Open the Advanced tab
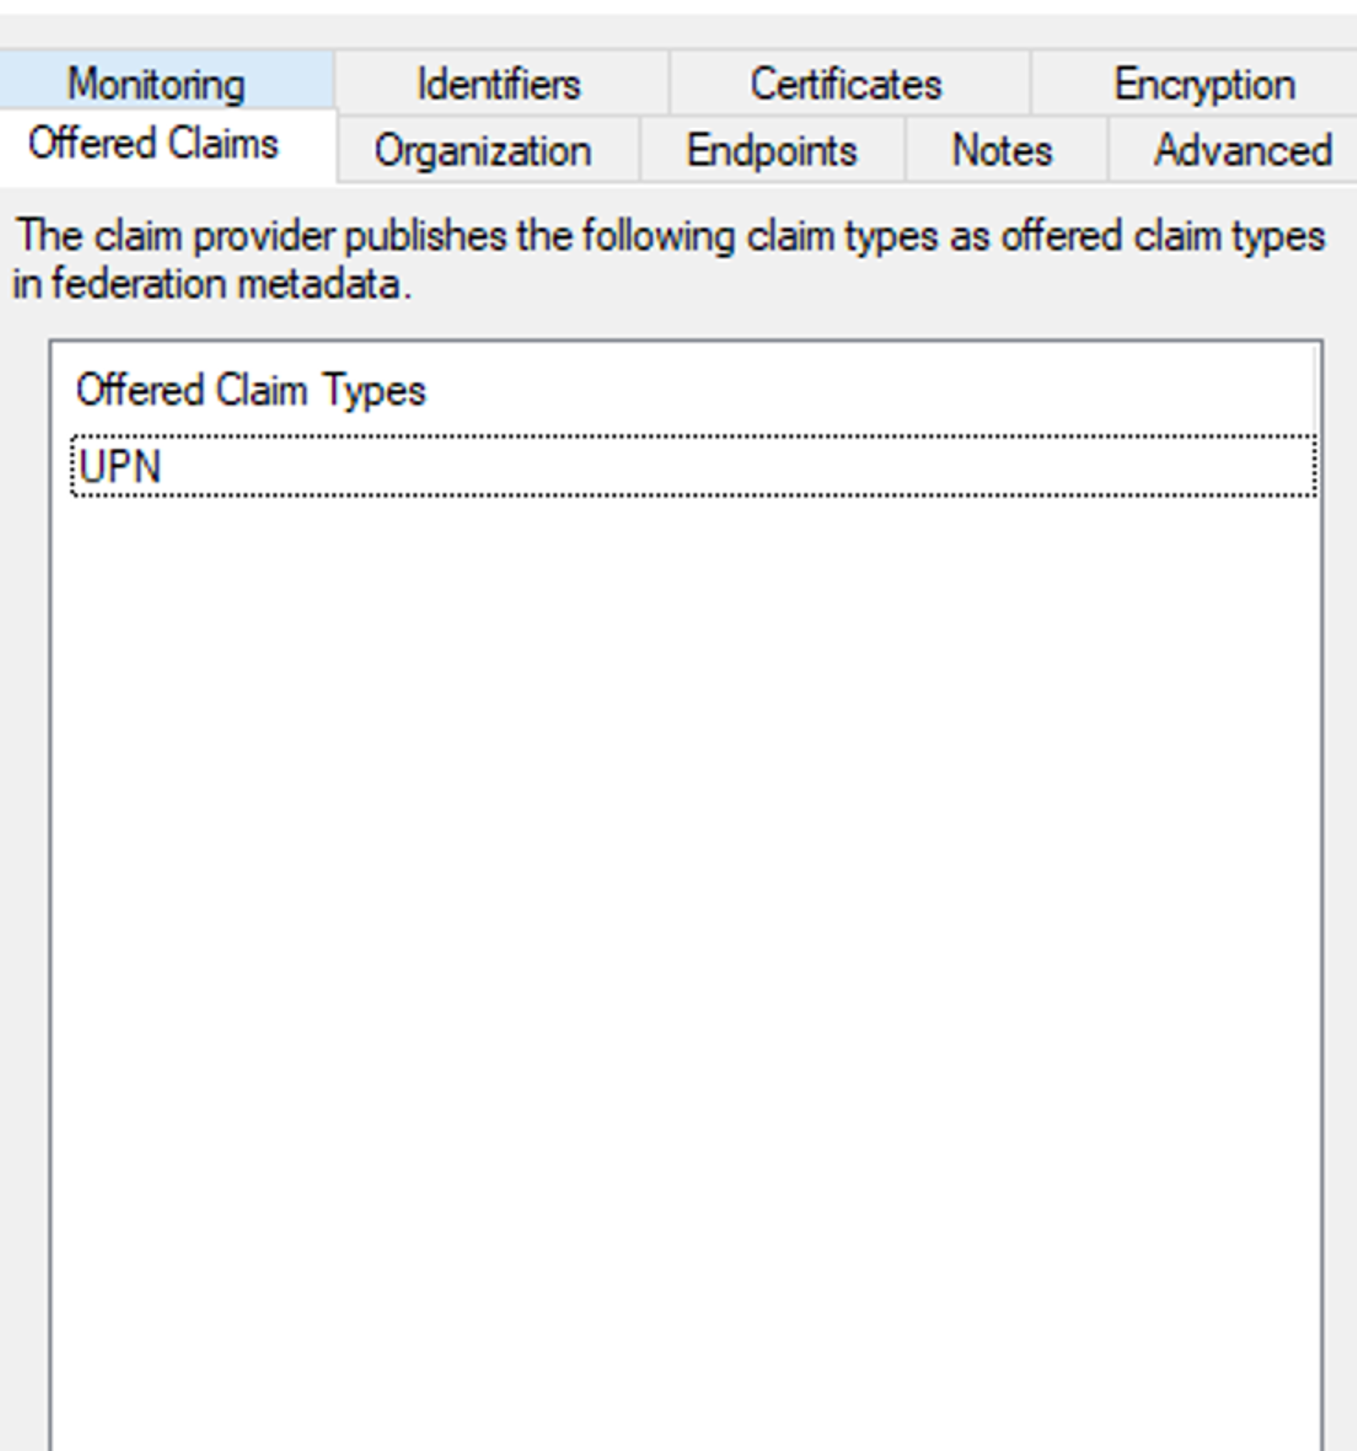1357x1451 pixels. coord(1242,151)
